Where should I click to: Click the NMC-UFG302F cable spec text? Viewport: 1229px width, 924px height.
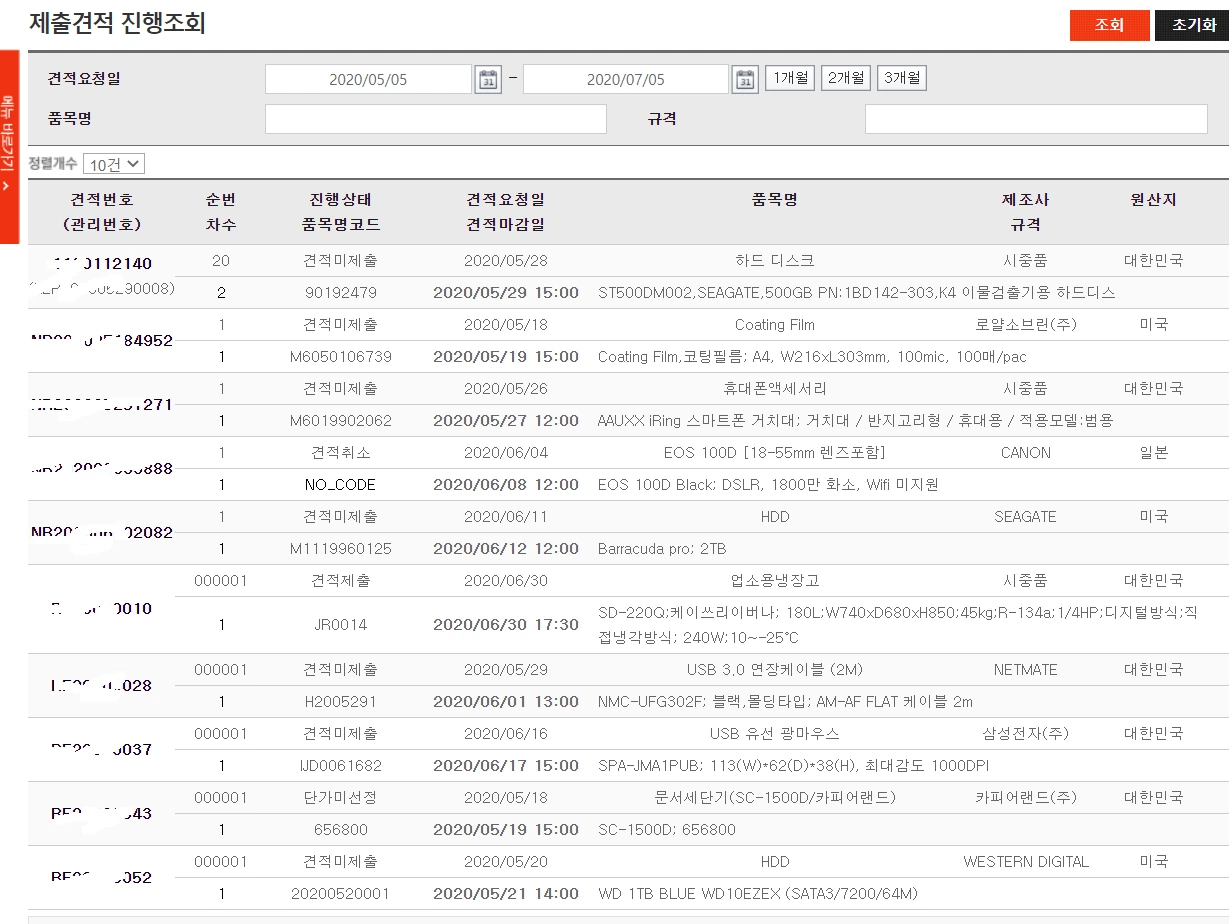pyautogui.click(x=785, y=702)
